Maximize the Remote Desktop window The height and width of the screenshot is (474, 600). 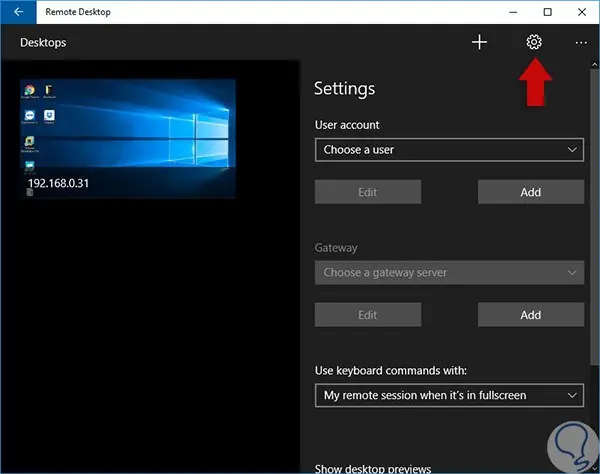(548, 12)
